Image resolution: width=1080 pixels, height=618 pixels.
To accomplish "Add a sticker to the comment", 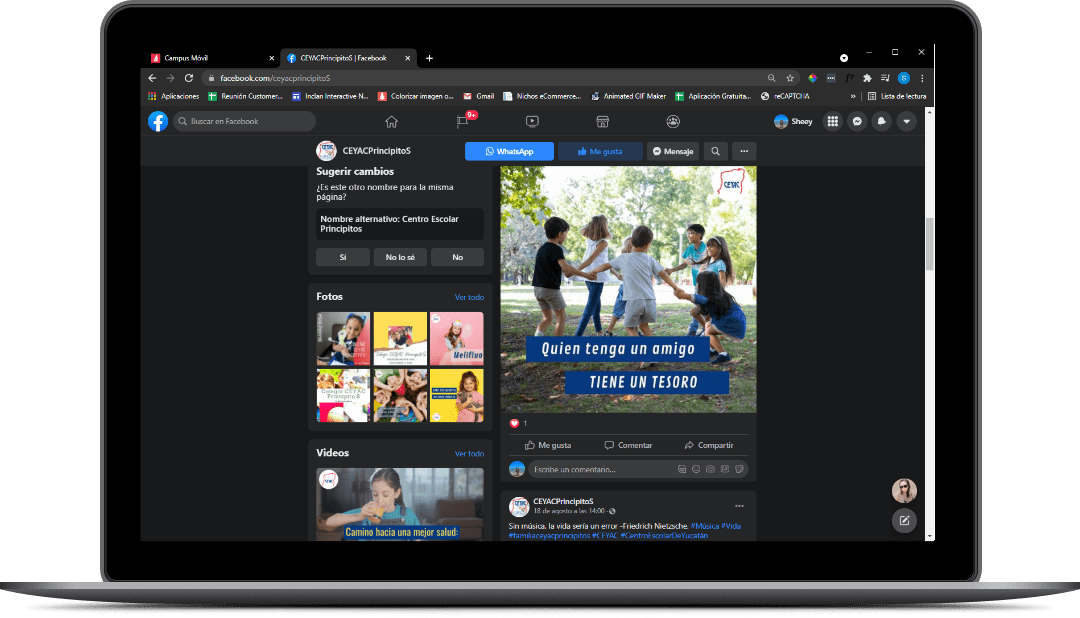I will (739, 470).
